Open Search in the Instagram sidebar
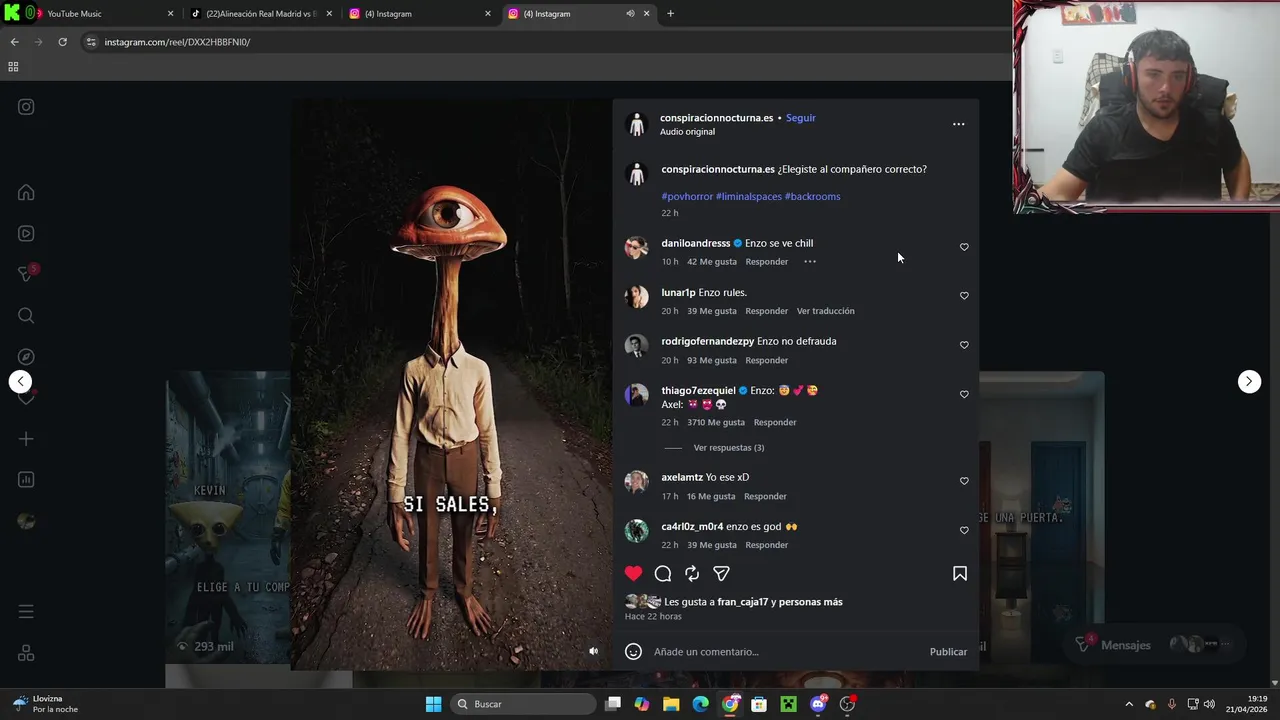1280x720 pixels. click(26, 316)
